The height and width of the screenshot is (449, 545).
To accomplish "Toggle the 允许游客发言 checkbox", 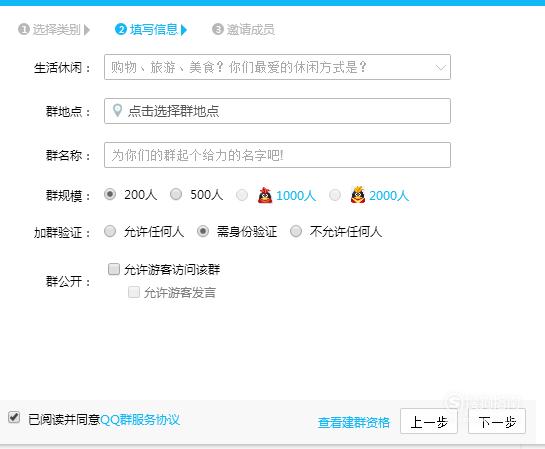I will 134,292.
